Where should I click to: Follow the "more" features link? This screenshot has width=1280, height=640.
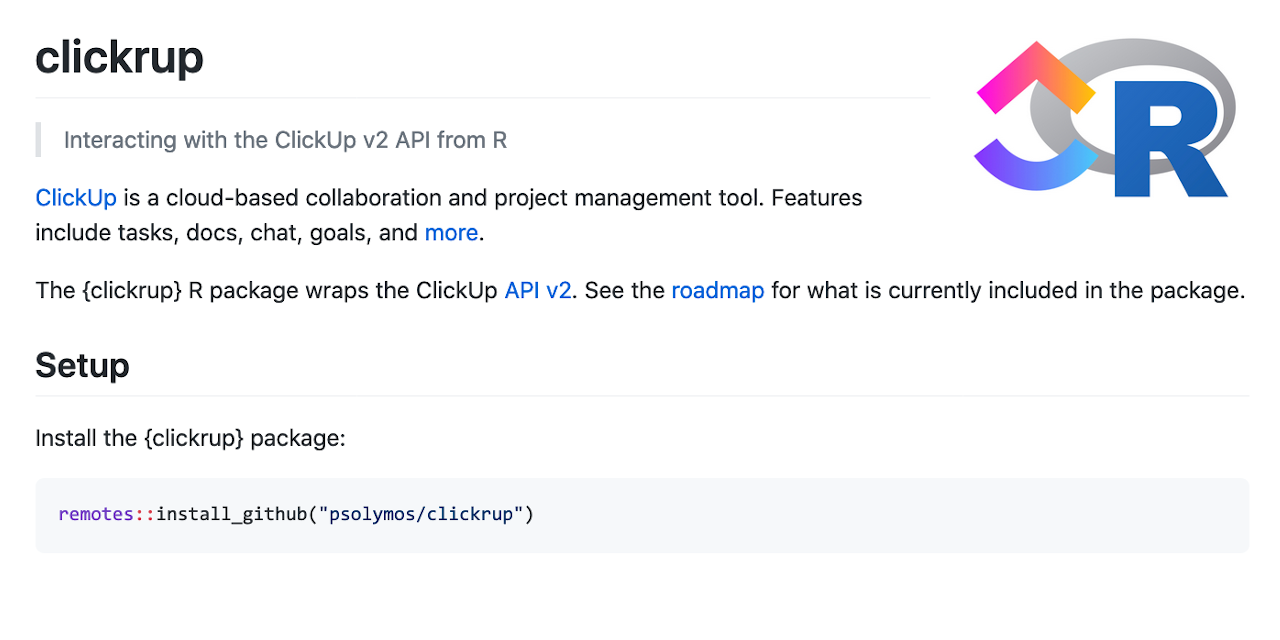pyautogui.click(x=451, y=233)
